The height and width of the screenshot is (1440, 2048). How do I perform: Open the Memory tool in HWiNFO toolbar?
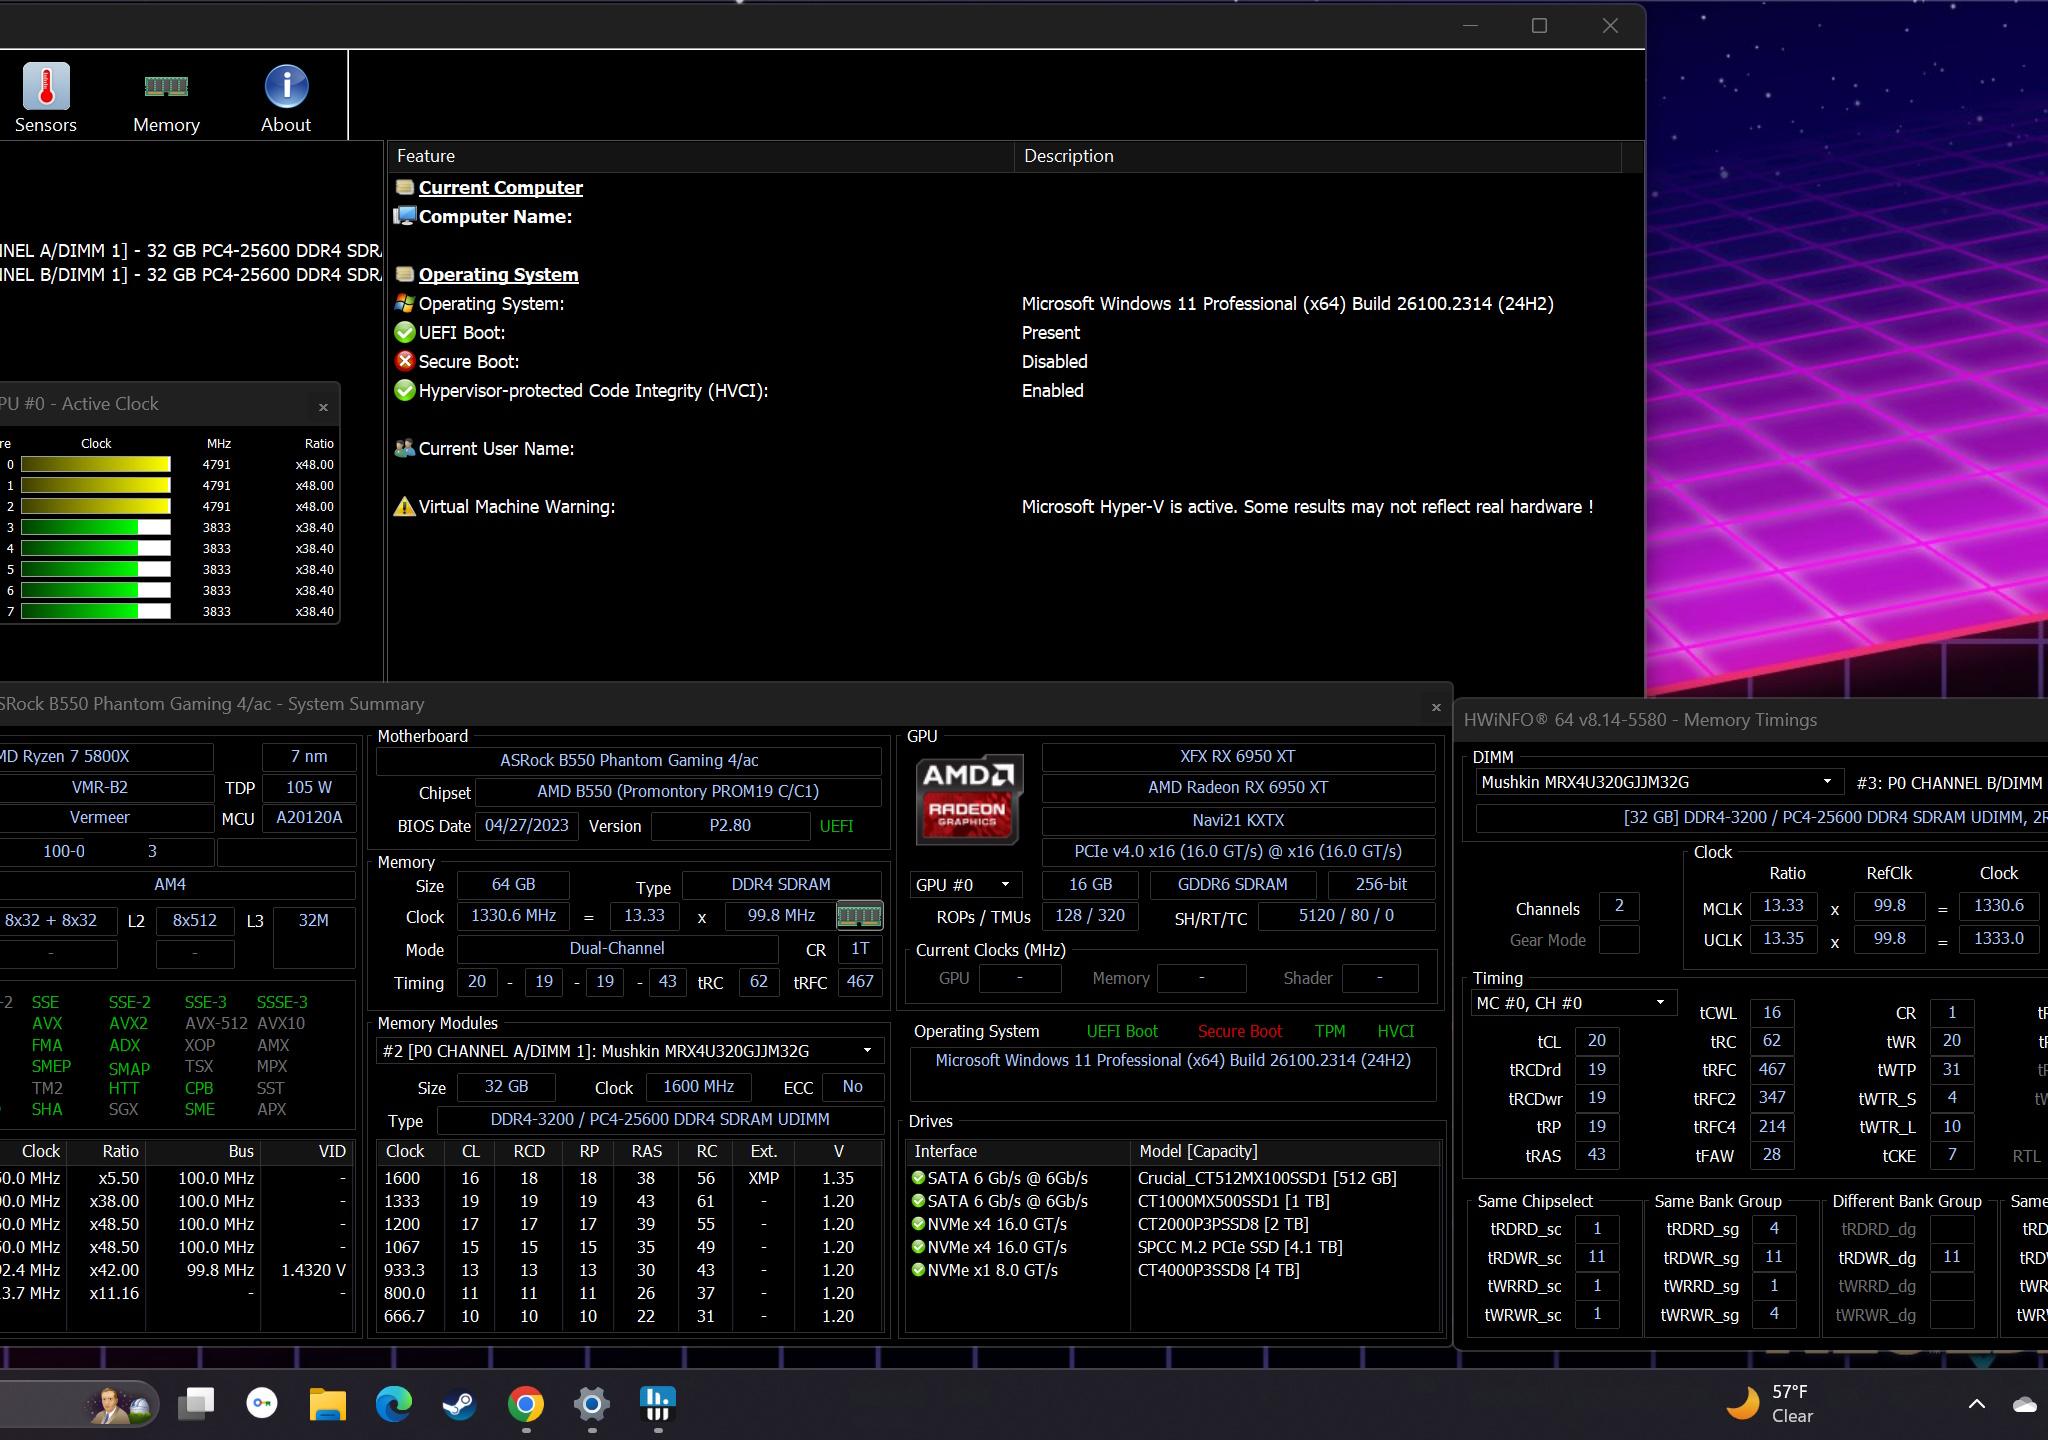click(166, 98)
